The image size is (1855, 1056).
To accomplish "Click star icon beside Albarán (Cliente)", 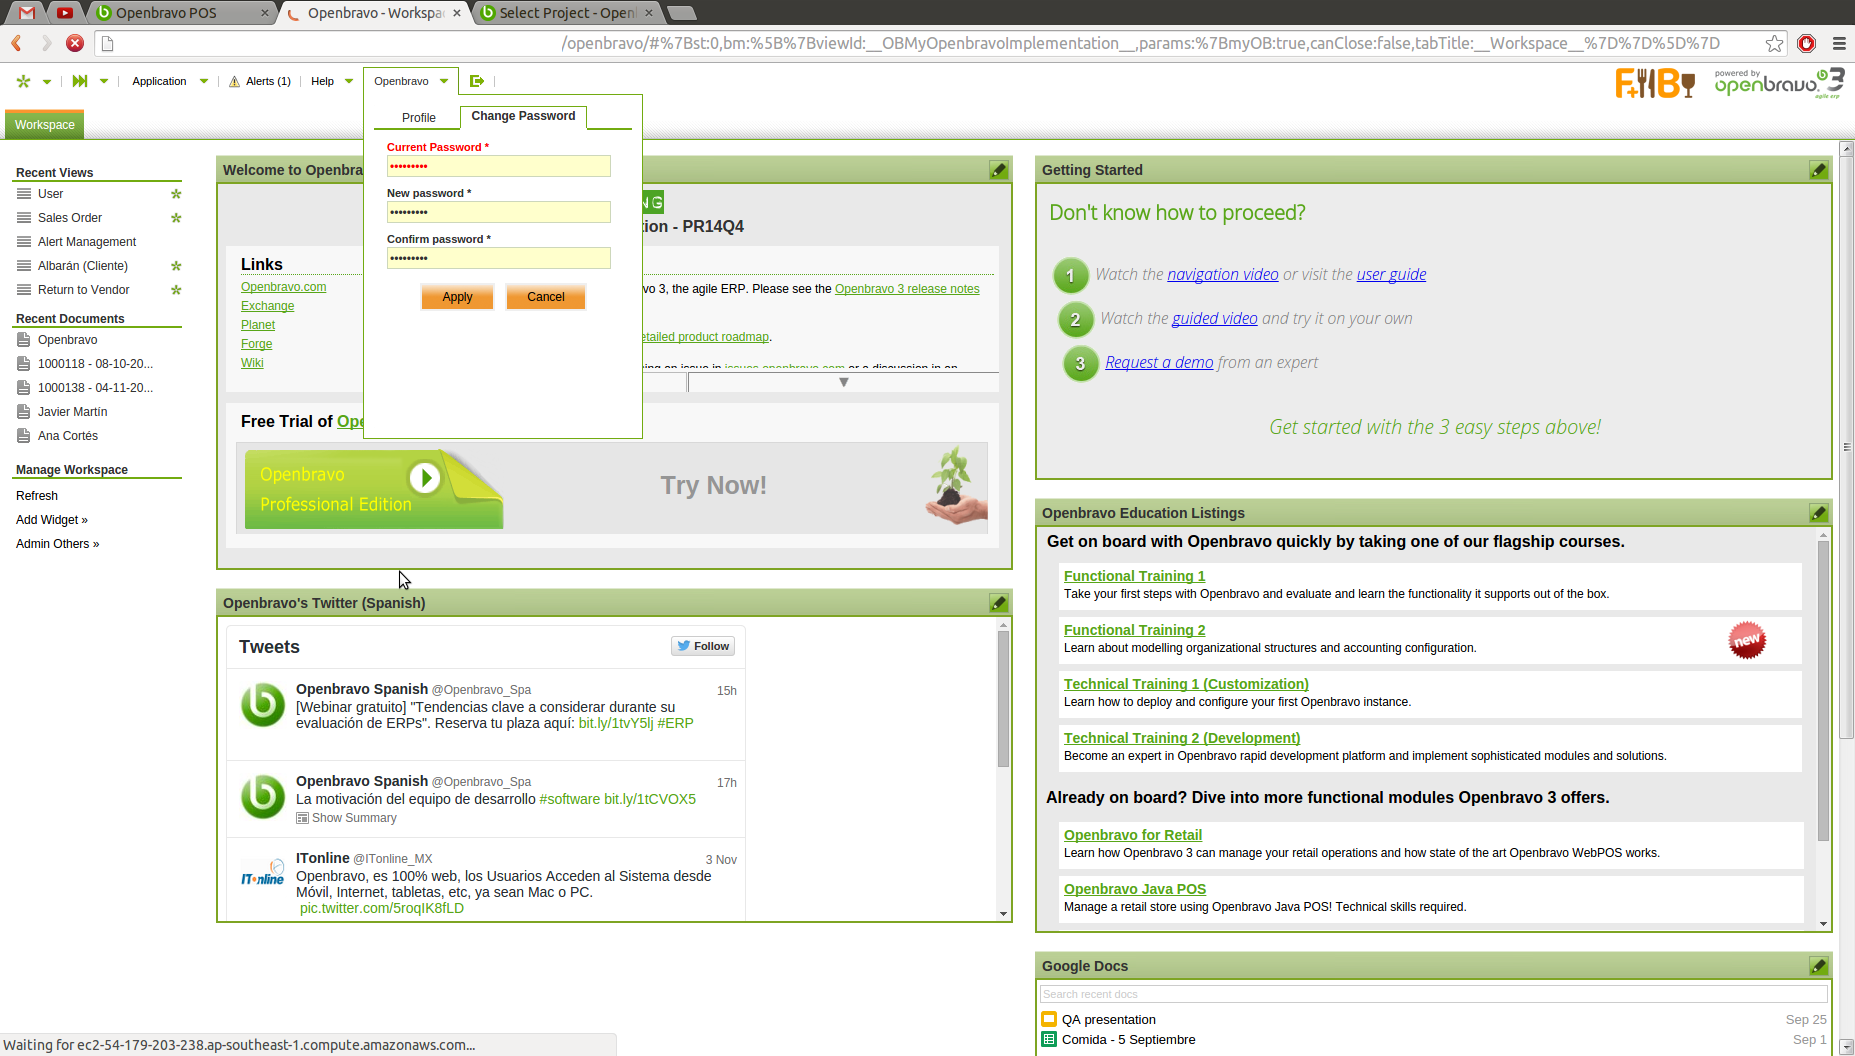I will click(176, 266).
